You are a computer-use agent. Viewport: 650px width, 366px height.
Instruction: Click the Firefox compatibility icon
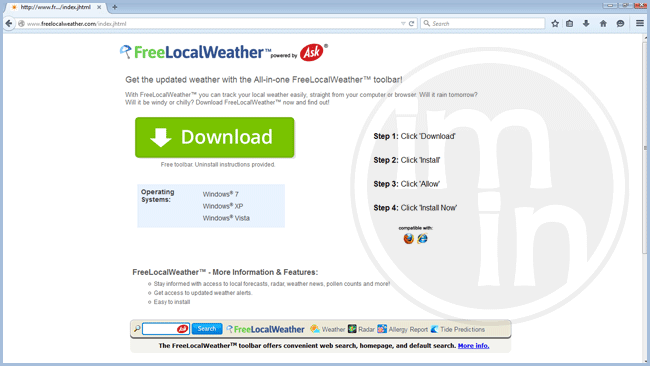coord(409,238)
